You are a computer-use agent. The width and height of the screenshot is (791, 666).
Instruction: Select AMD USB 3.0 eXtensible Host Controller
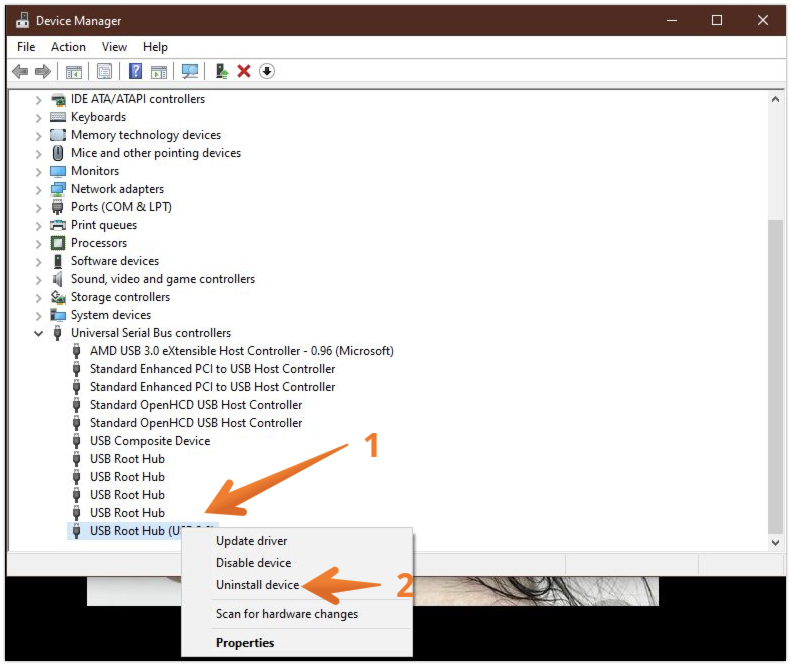pos(241,351)
